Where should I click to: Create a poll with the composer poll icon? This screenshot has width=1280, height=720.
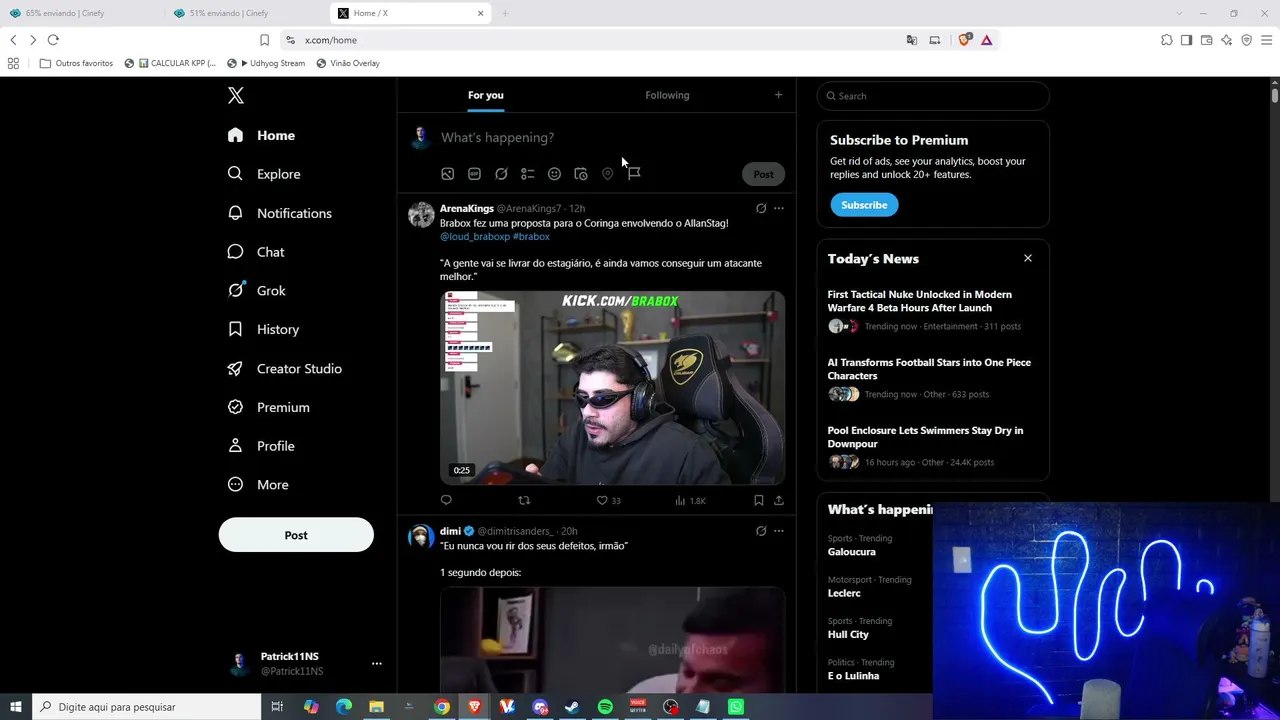(x=528, y=174)
